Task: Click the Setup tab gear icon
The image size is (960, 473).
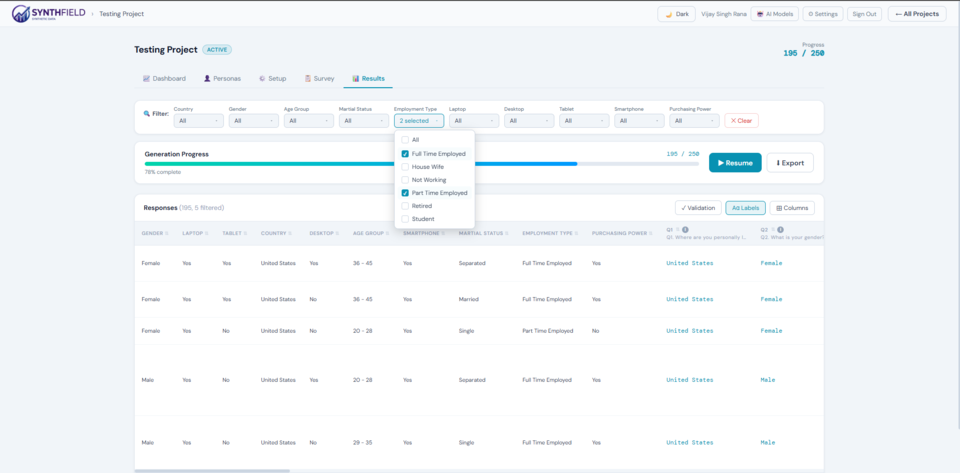Action: coord(262,78)
